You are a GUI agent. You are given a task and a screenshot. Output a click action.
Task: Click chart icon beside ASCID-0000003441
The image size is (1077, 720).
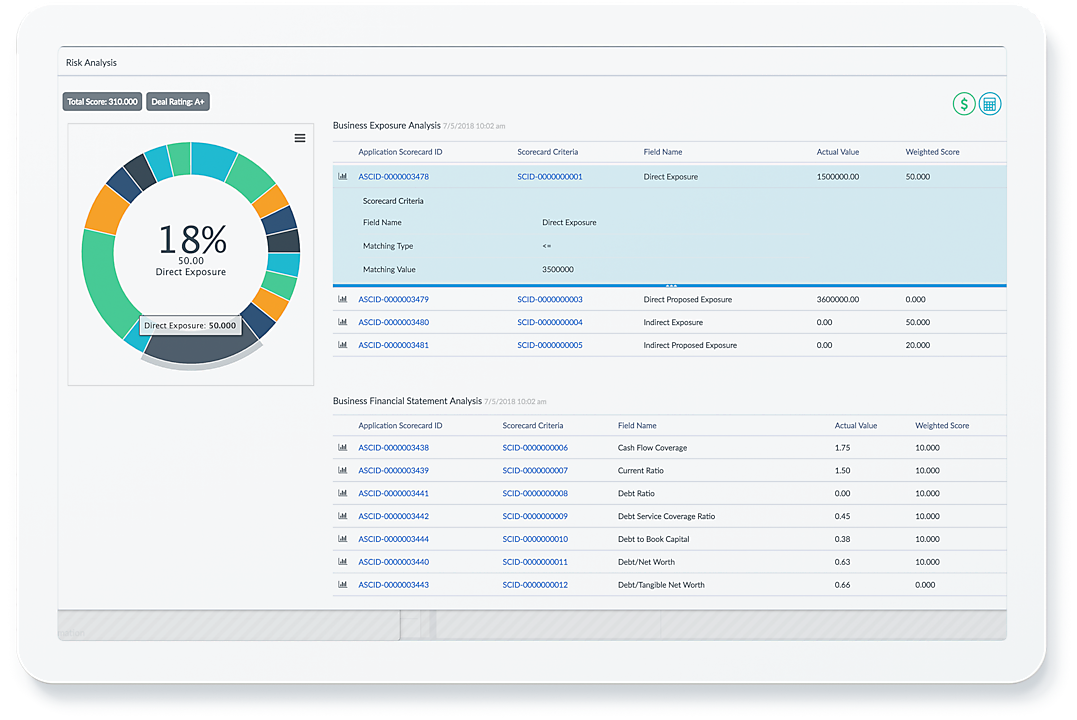343,493
